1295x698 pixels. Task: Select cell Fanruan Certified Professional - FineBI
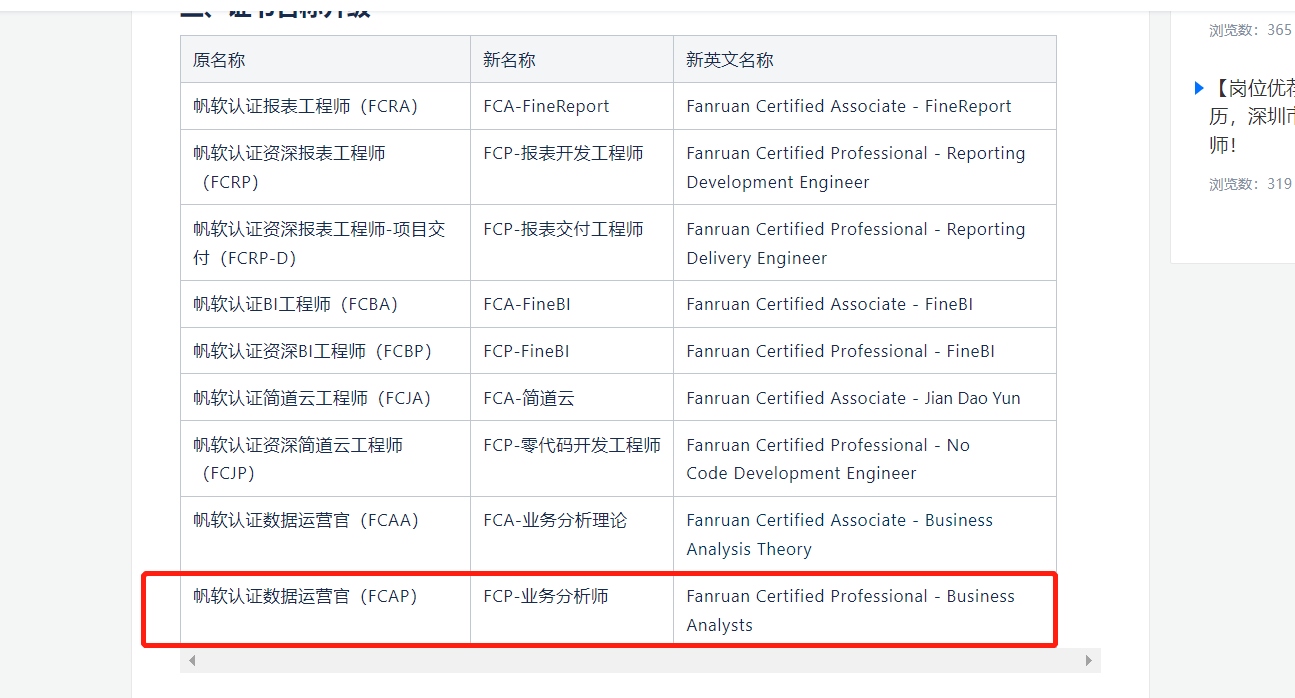(865, 351)
